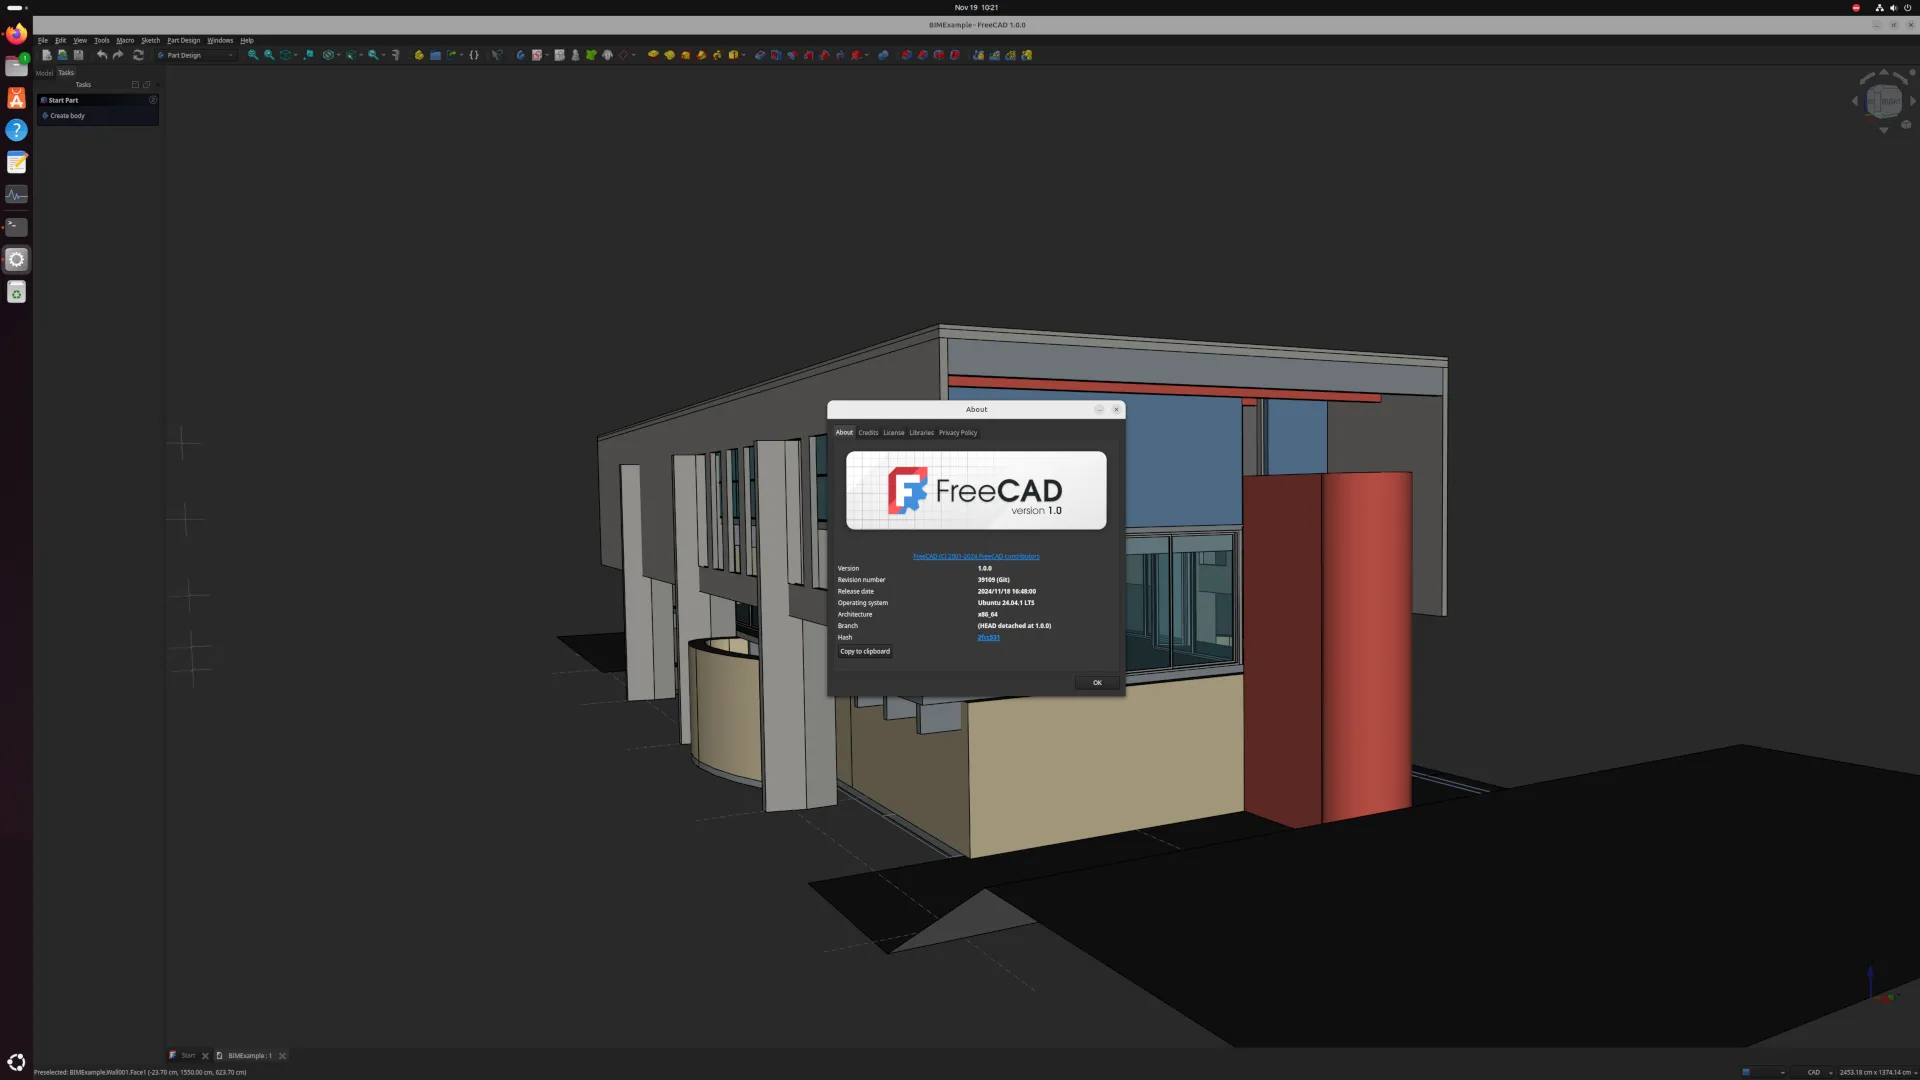The height and width of the screenshot is (1080, 1920).
Task: Click the FreeCAD splash logo image
Action: 976,490
